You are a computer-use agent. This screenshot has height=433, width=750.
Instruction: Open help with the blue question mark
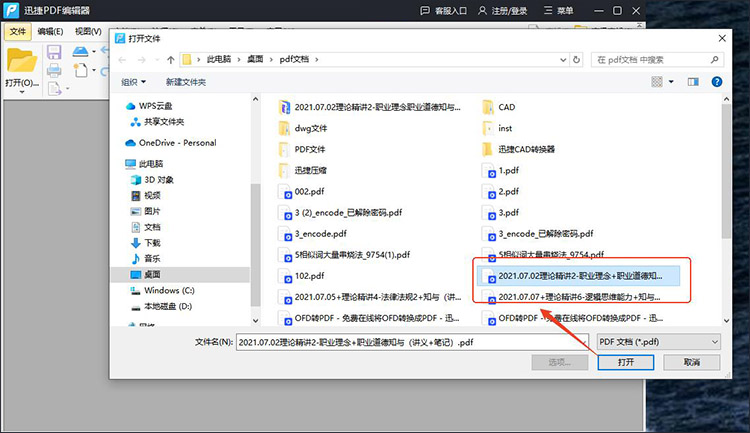click(717, 82)
